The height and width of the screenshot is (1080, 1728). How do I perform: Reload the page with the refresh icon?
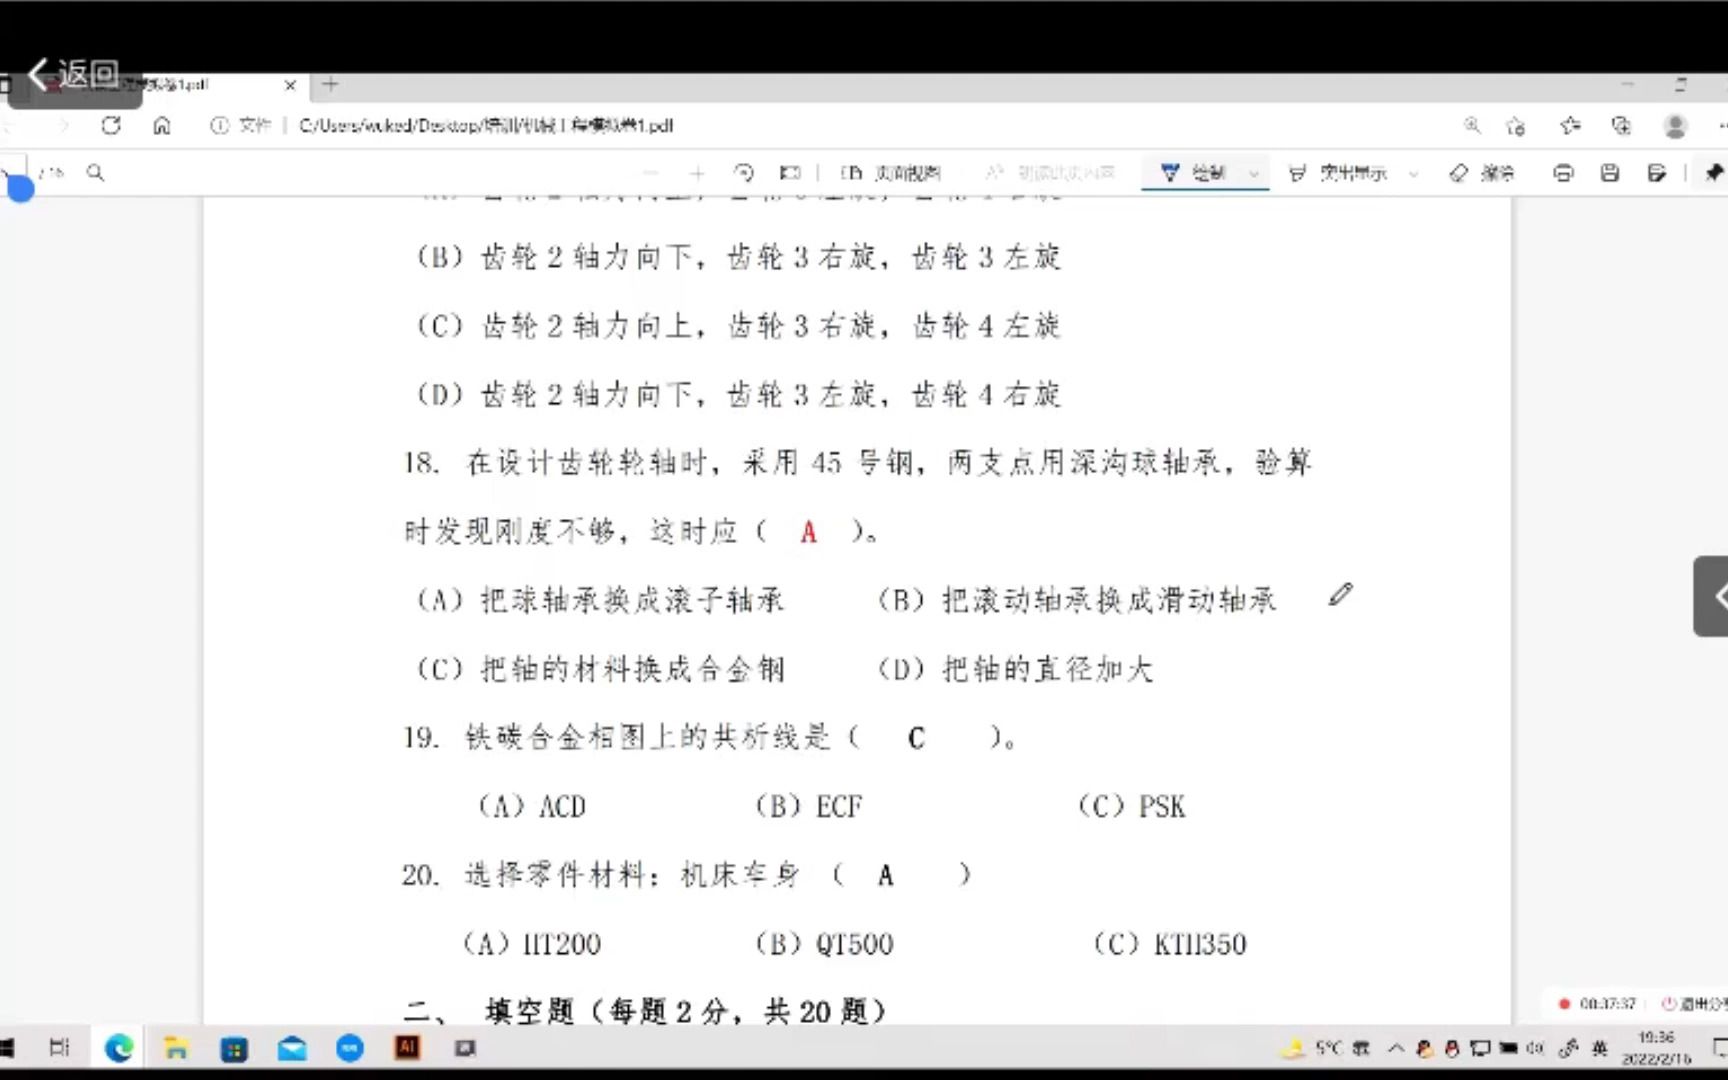coord(111,125)
